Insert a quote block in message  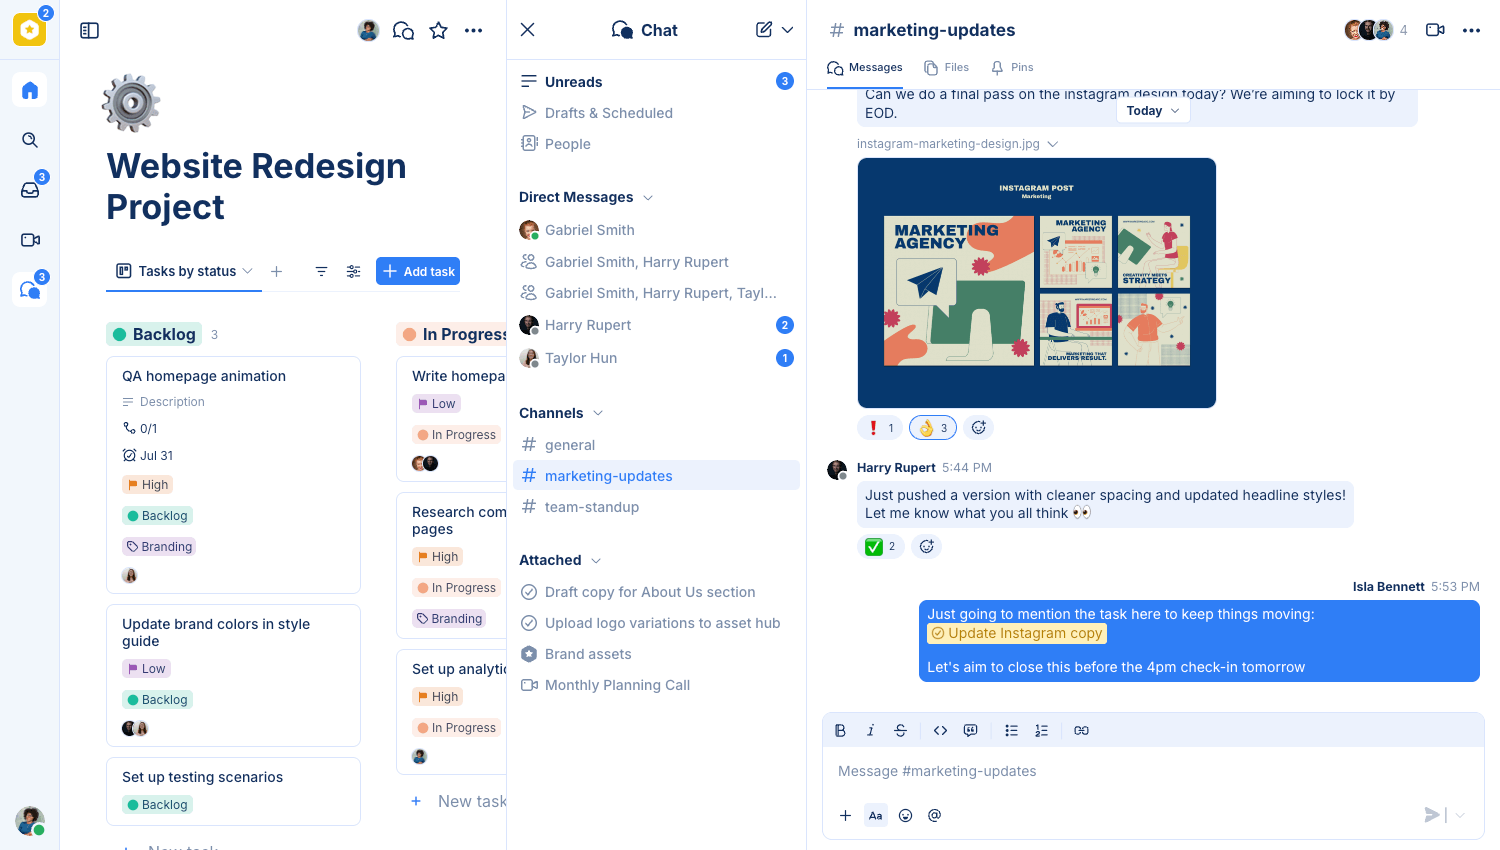pyautogui.click(x=970, y=731)
